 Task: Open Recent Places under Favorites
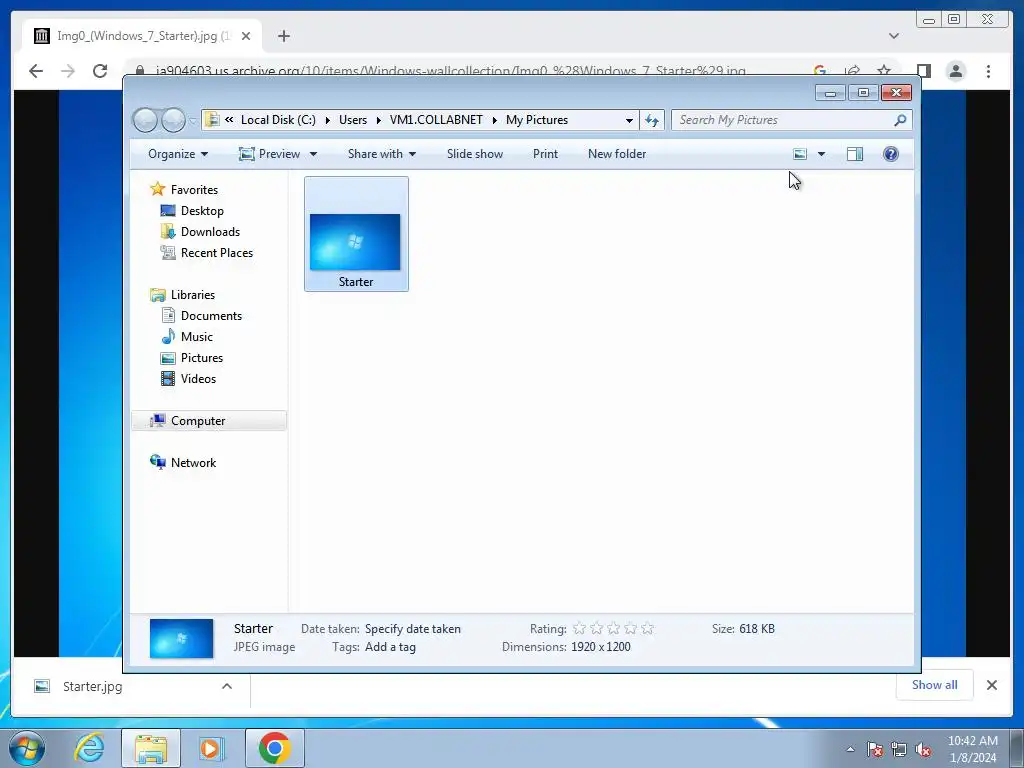(x=216, y=253)
